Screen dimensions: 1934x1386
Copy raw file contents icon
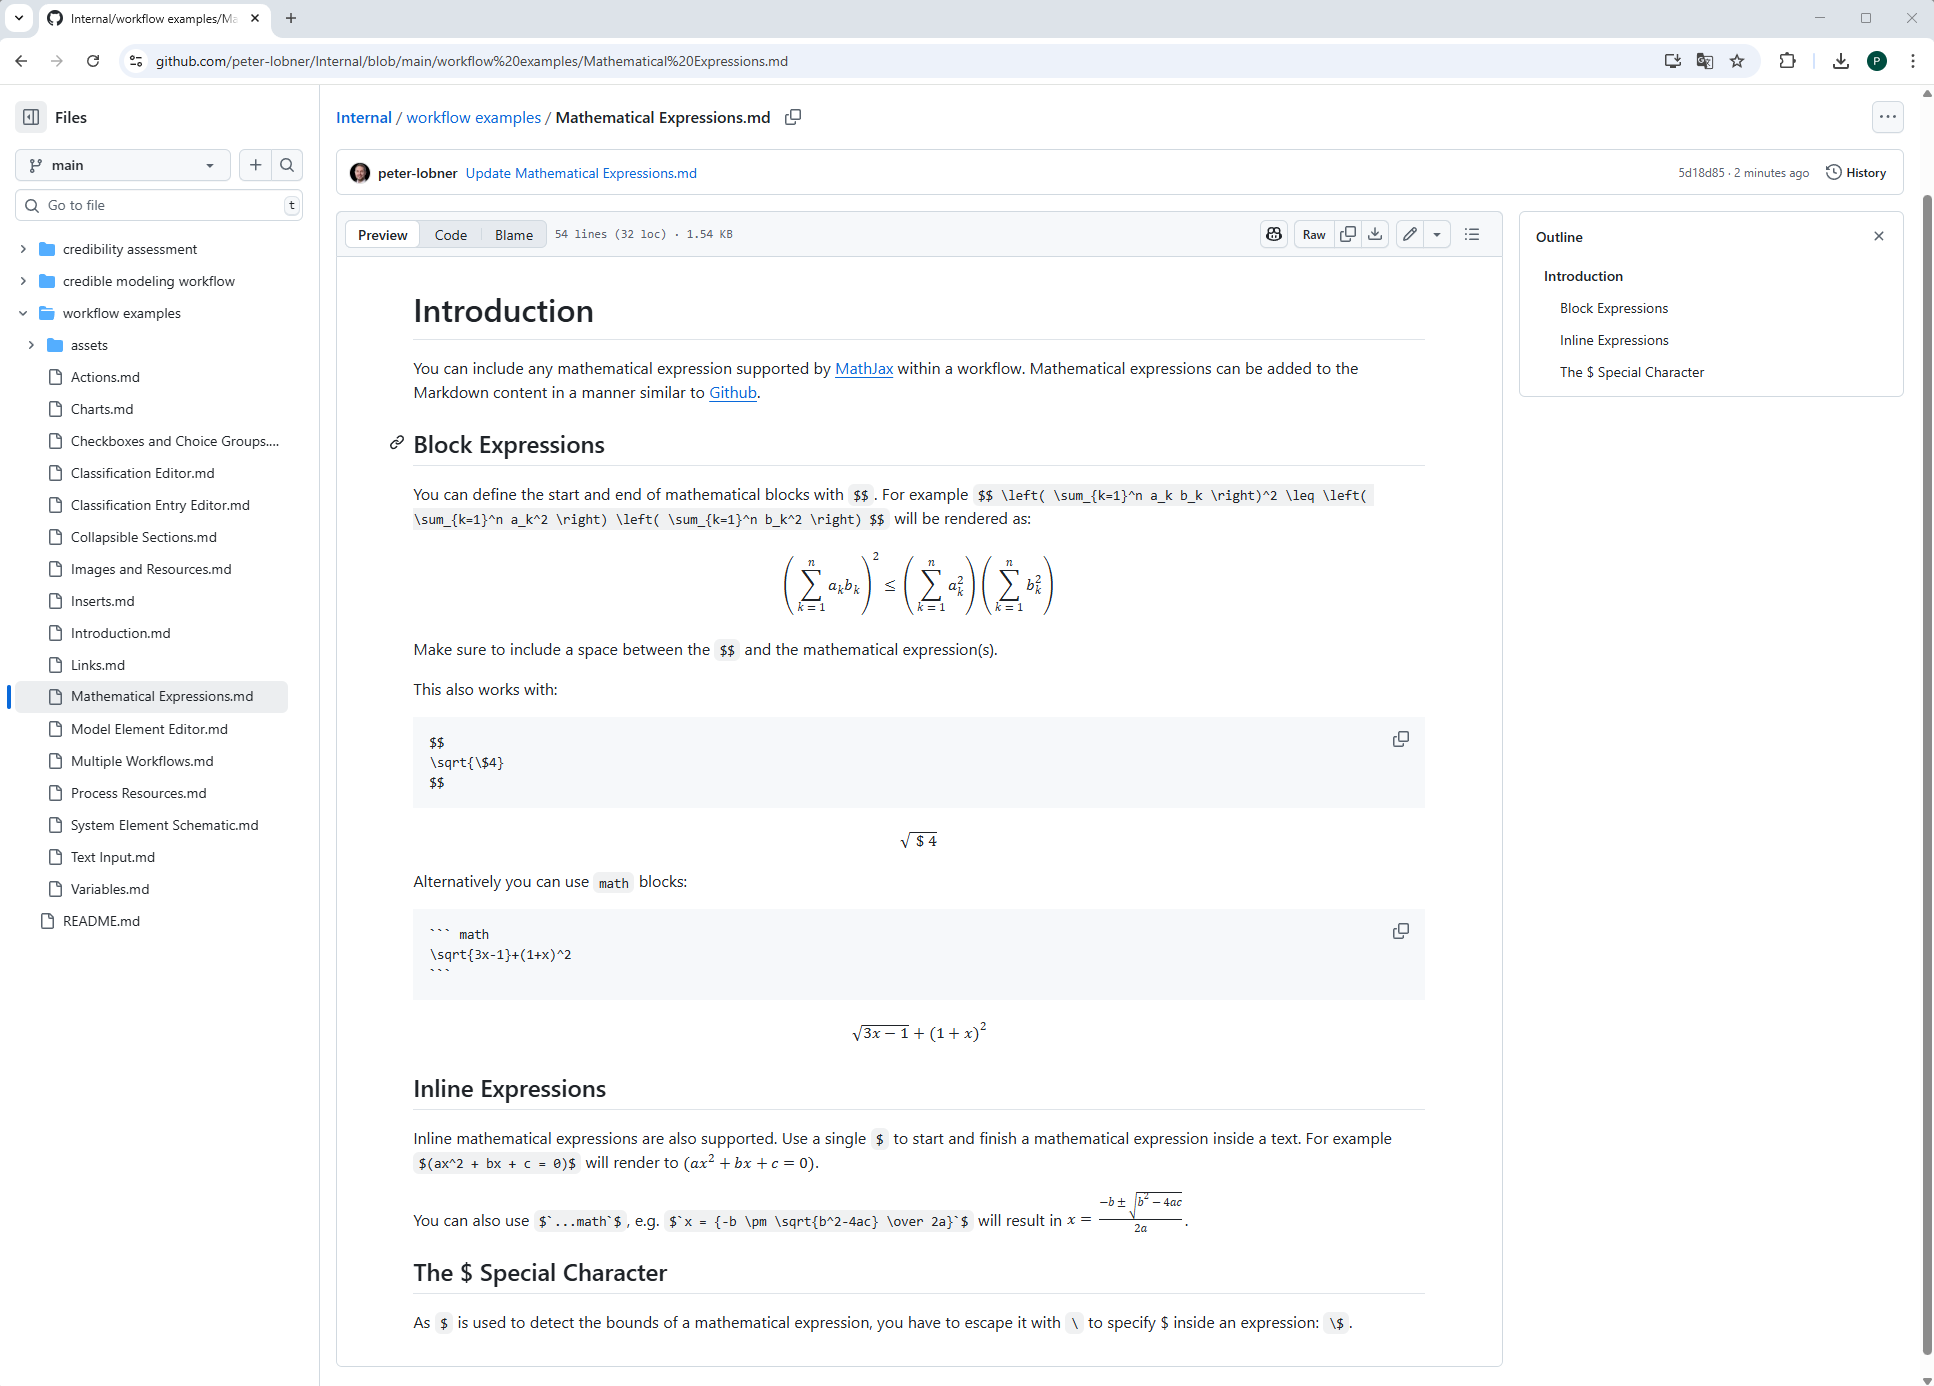click(1348, 234)
